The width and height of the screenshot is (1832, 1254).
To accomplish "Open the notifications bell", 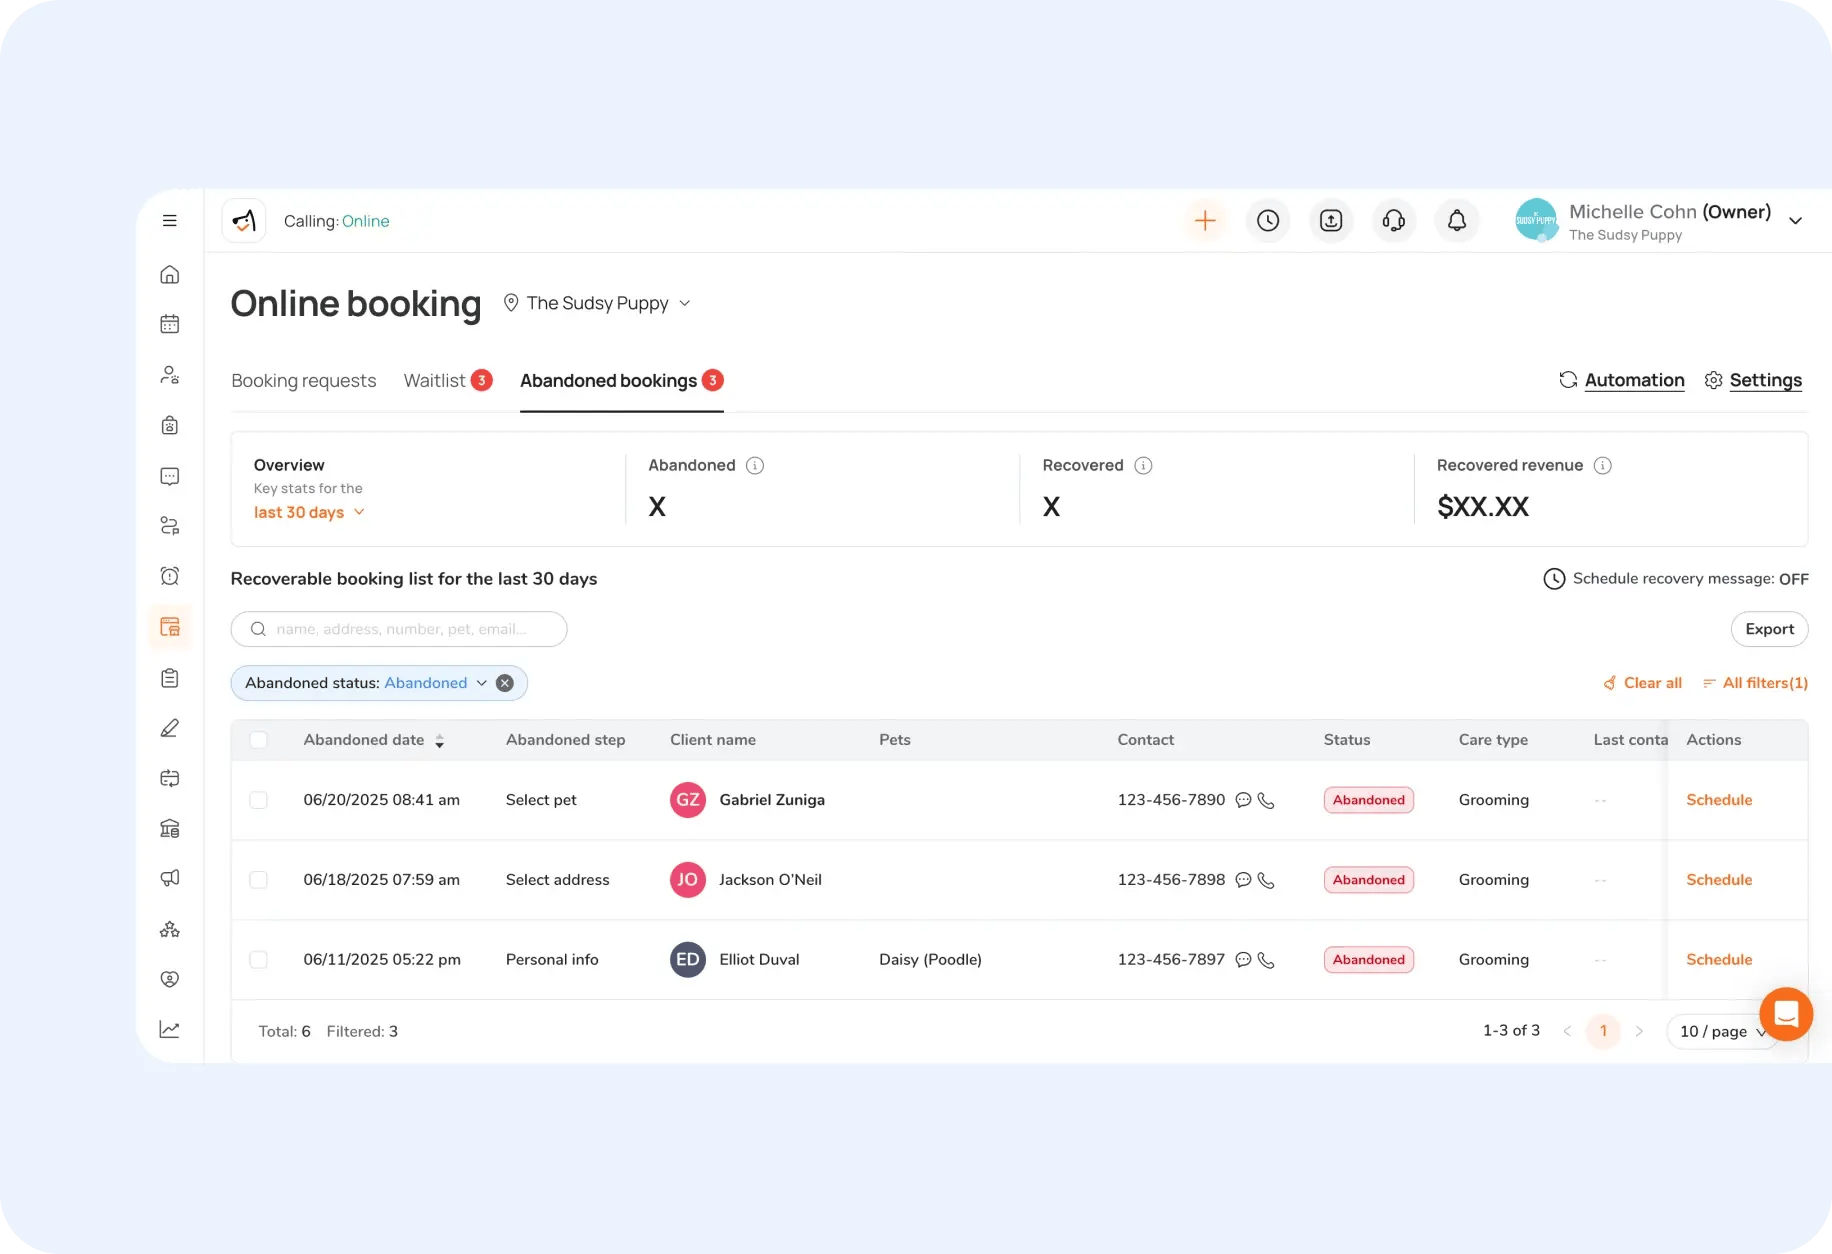I will coord(1457,221).
